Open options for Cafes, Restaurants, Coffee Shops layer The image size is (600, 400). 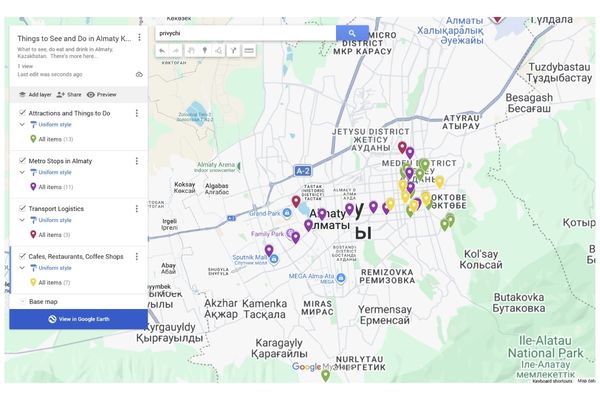coord(137,256)
